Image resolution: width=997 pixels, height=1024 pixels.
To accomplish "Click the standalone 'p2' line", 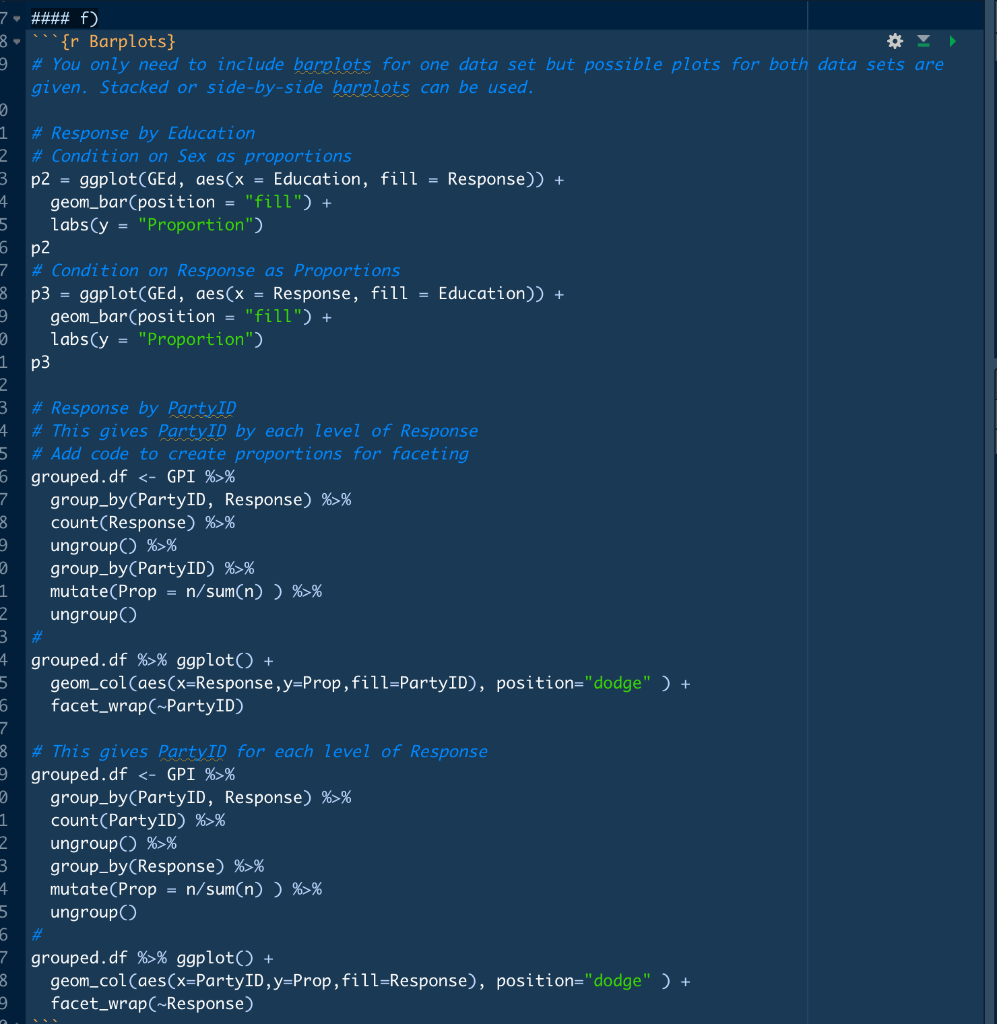I will tap(40, 248).
